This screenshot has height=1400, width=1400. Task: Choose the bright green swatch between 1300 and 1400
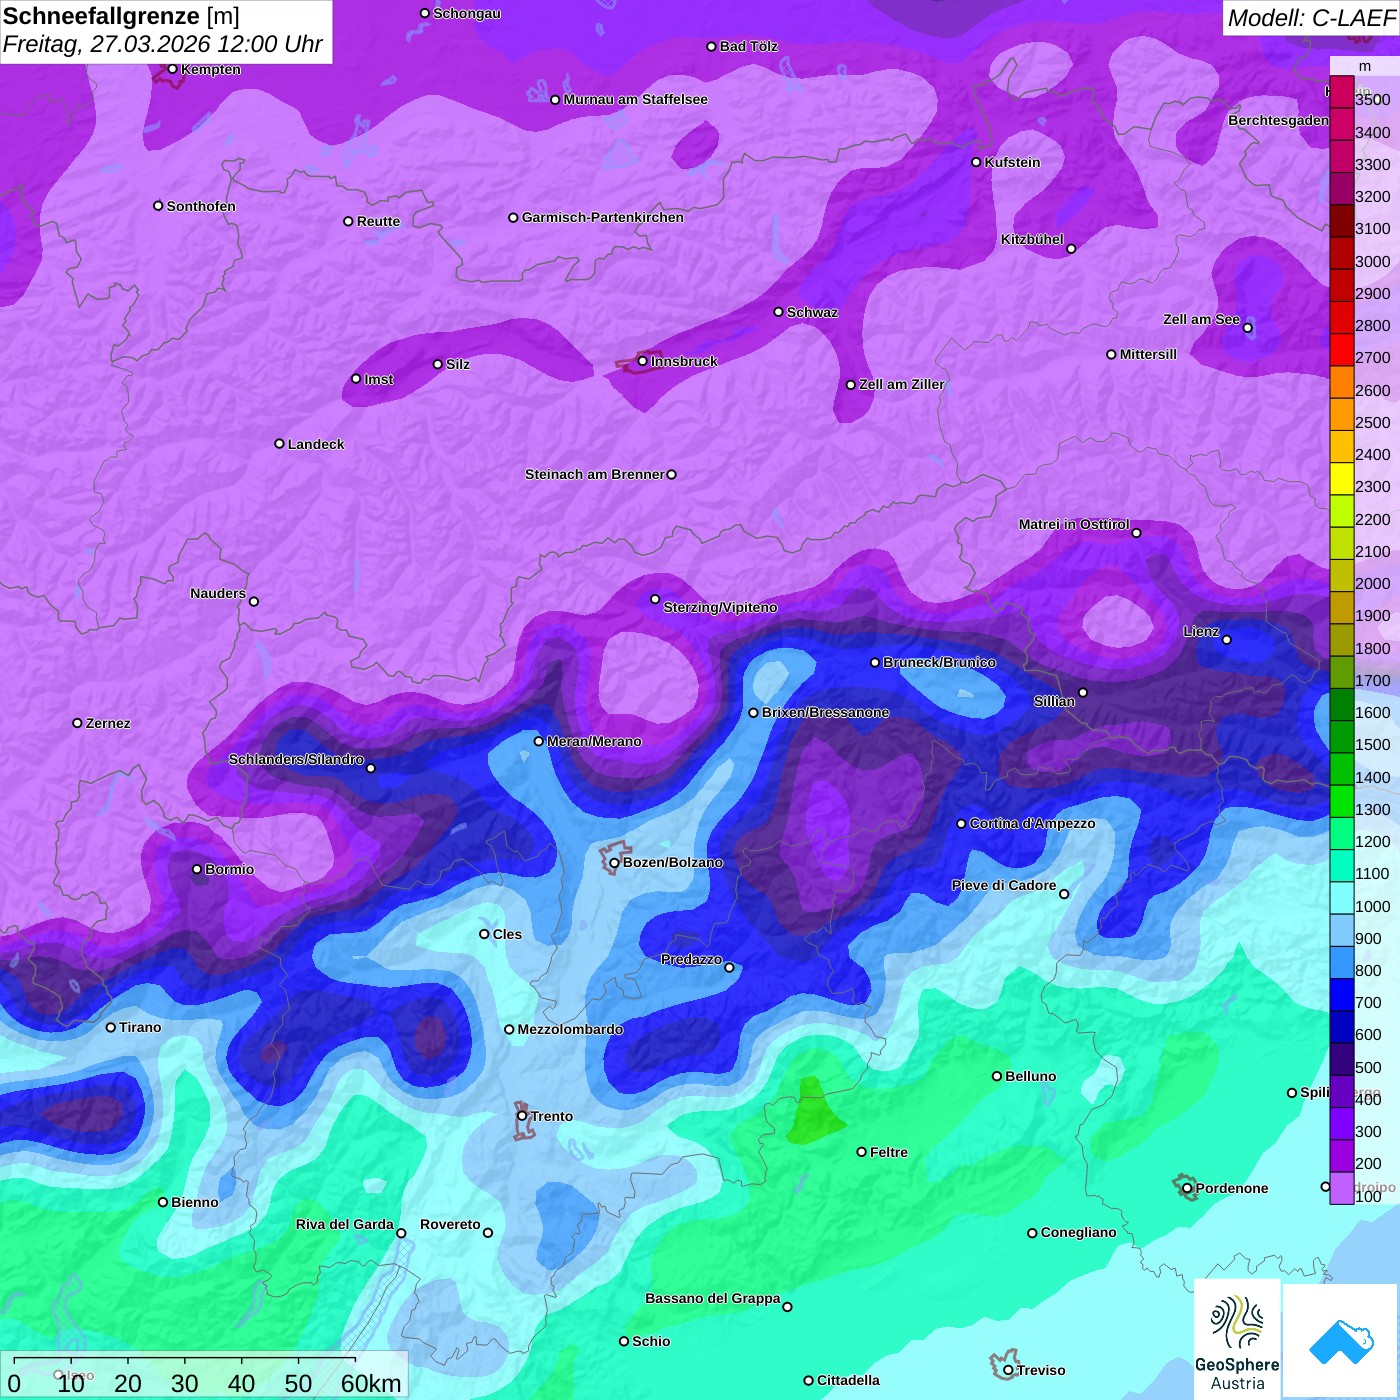point(1342,801)
